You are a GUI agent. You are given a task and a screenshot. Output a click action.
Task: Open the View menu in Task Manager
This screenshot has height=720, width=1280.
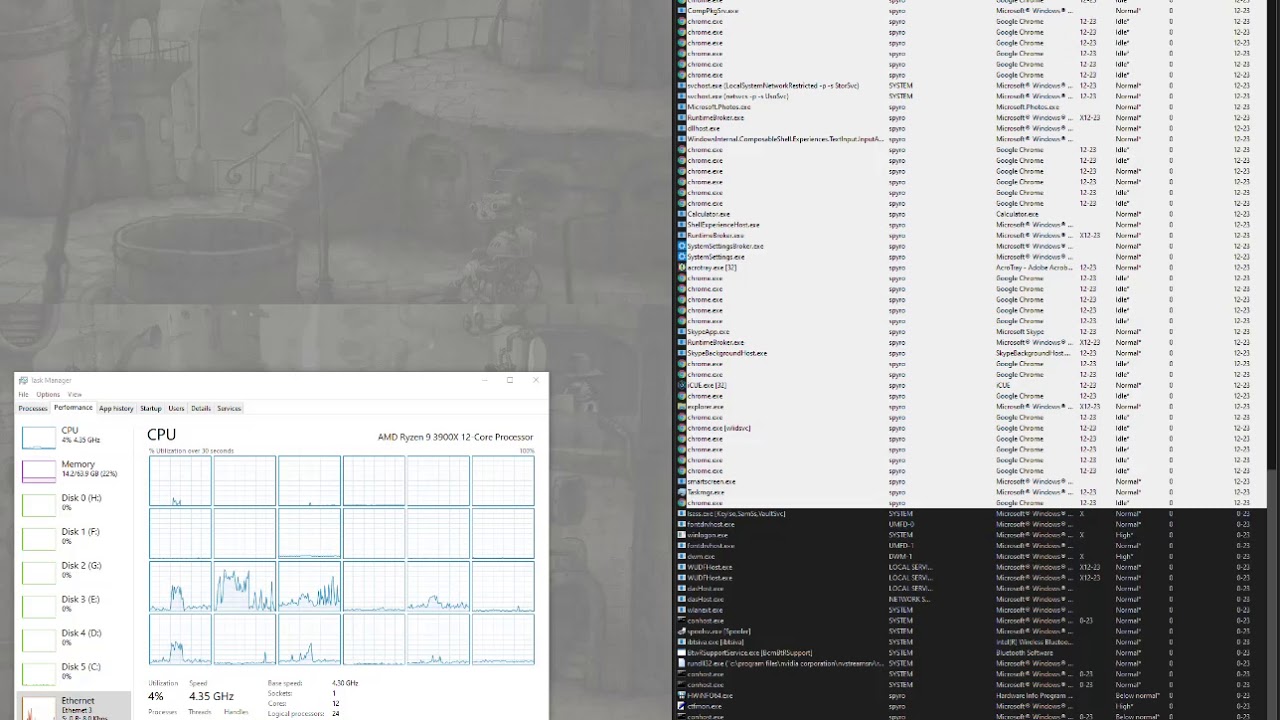75,395
